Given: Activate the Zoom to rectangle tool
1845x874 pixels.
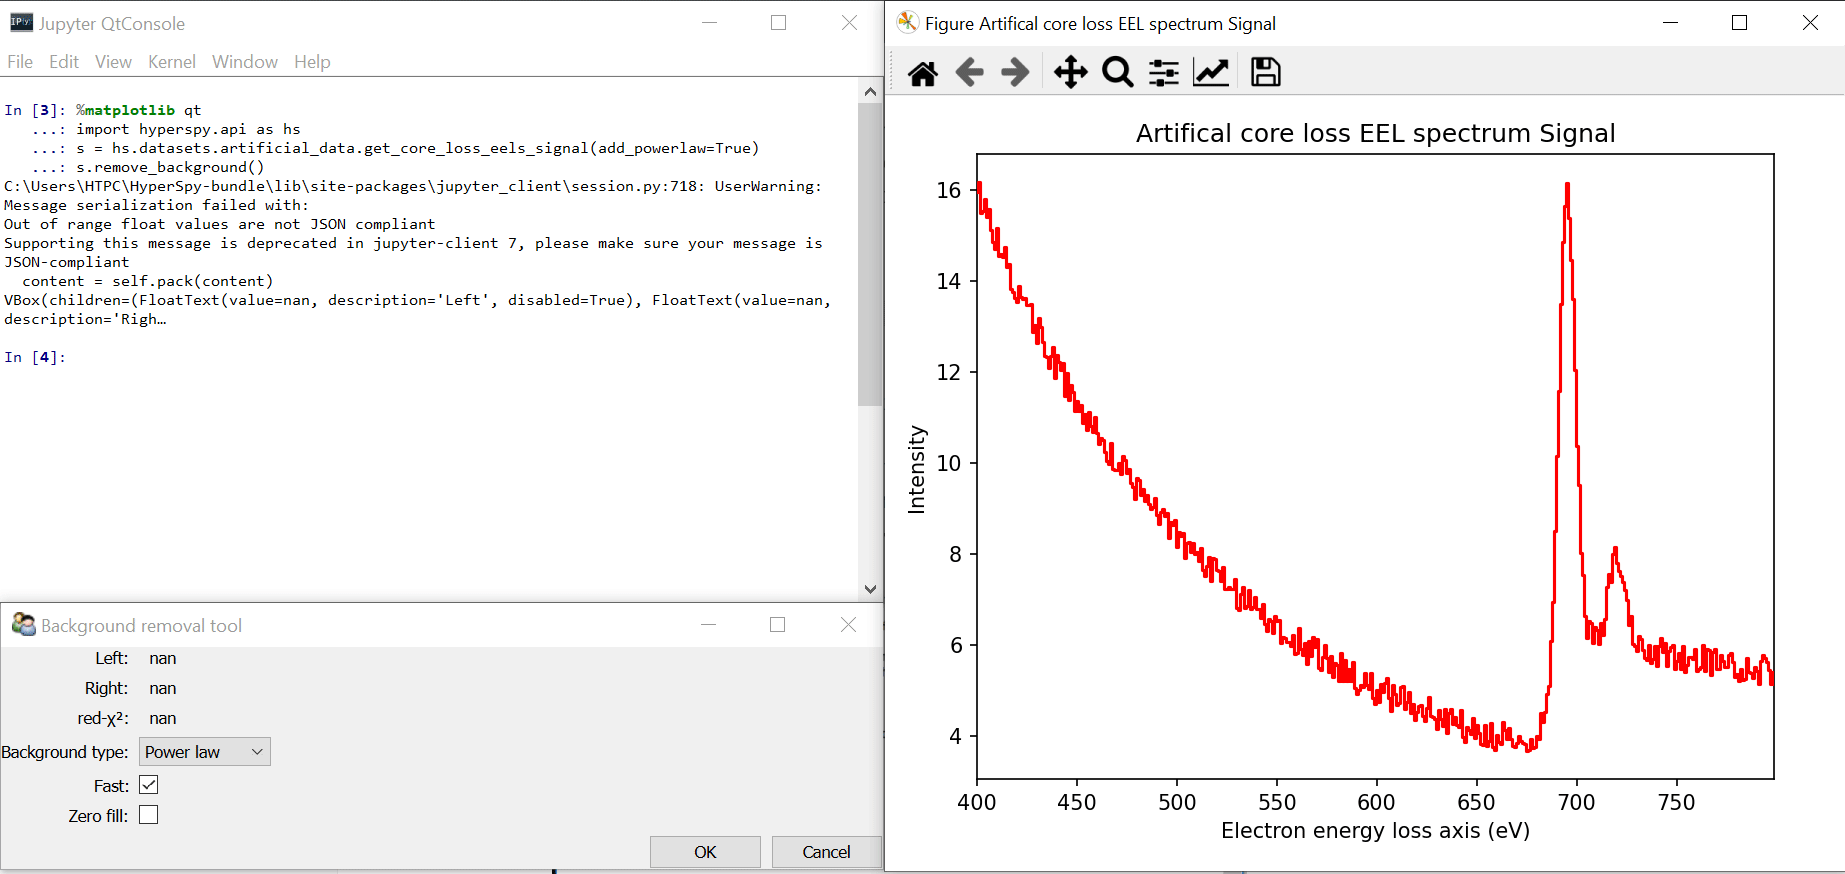Looking at the screenshot, I should coord(1117,73).
